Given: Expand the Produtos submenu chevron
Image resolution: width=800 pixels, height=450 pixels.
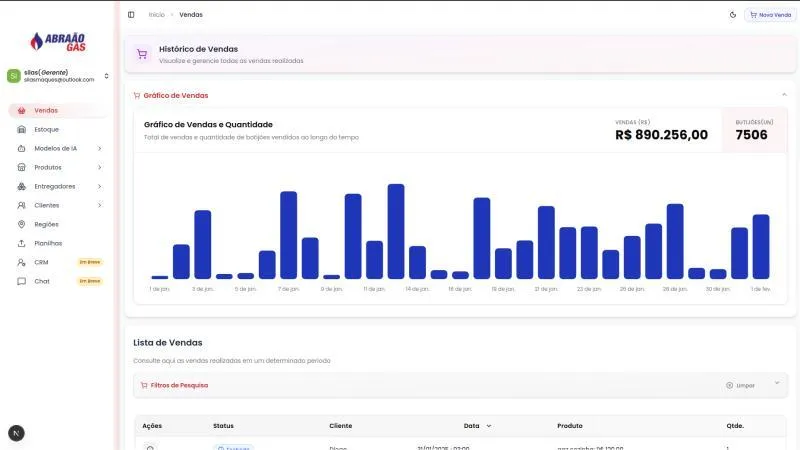Looking at the screenshot, I should pos(99,167).
